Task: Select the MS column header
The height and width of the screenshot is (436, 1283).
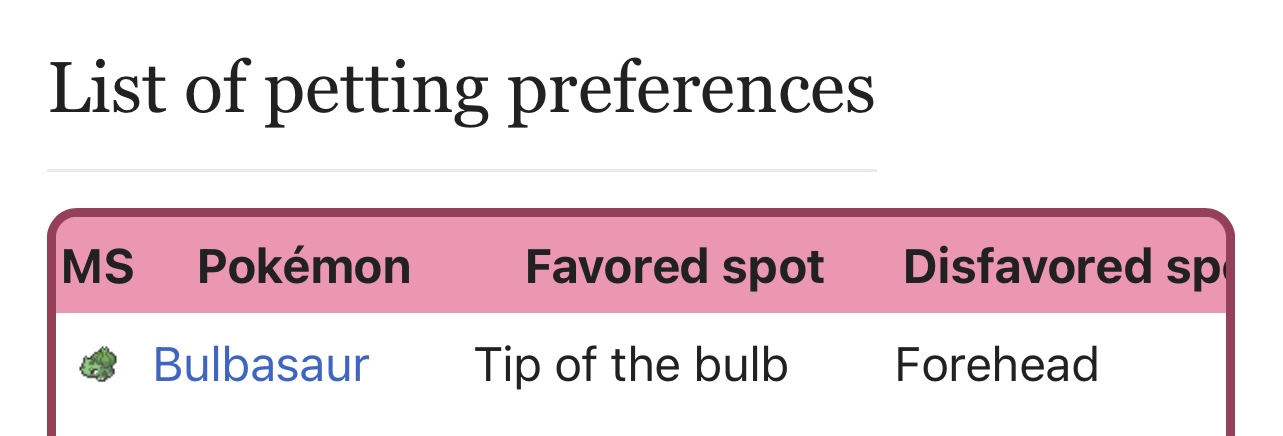Action: pyautogui.click(x=98, y=267)
